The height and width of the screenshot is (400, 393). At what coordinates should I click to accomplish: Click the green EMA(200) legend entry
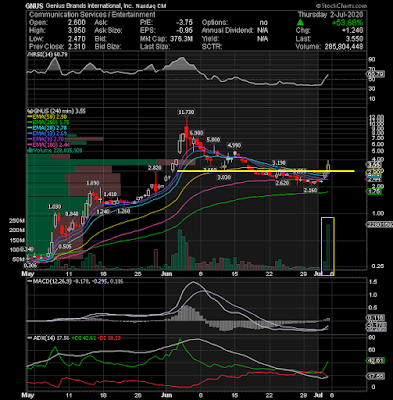(50, 122)
